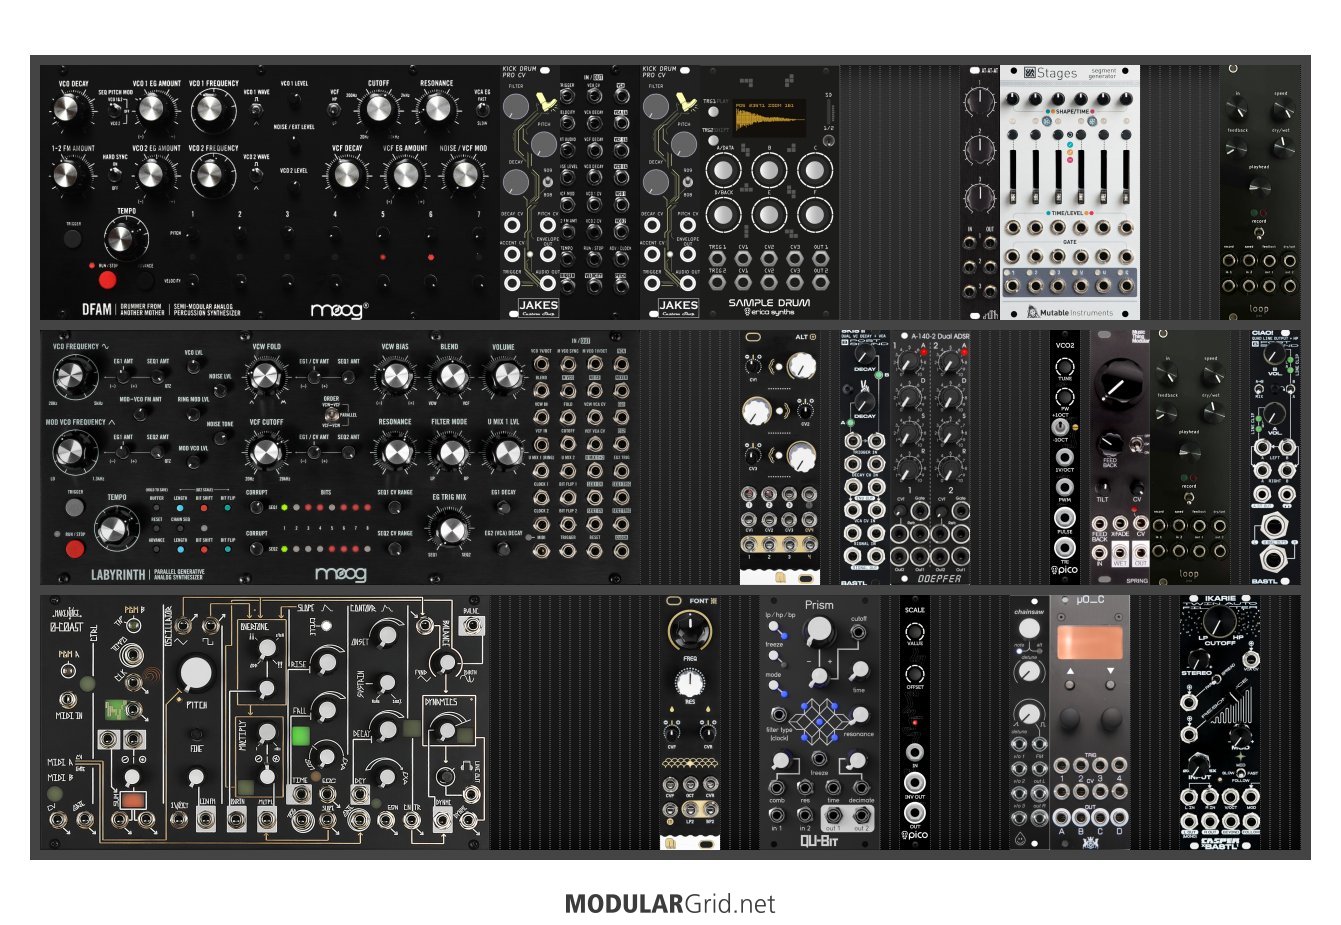Click the DFAM VCO Decay knob
Screen dimensions: 1341x925
click(x=73, y=109)
